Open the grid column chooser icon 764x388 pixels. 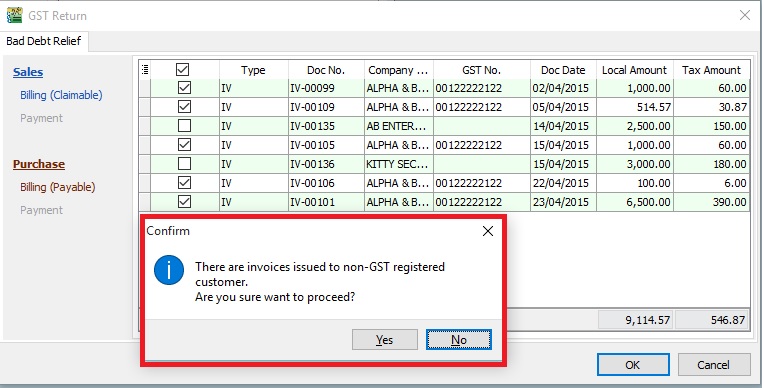[145, 70]
